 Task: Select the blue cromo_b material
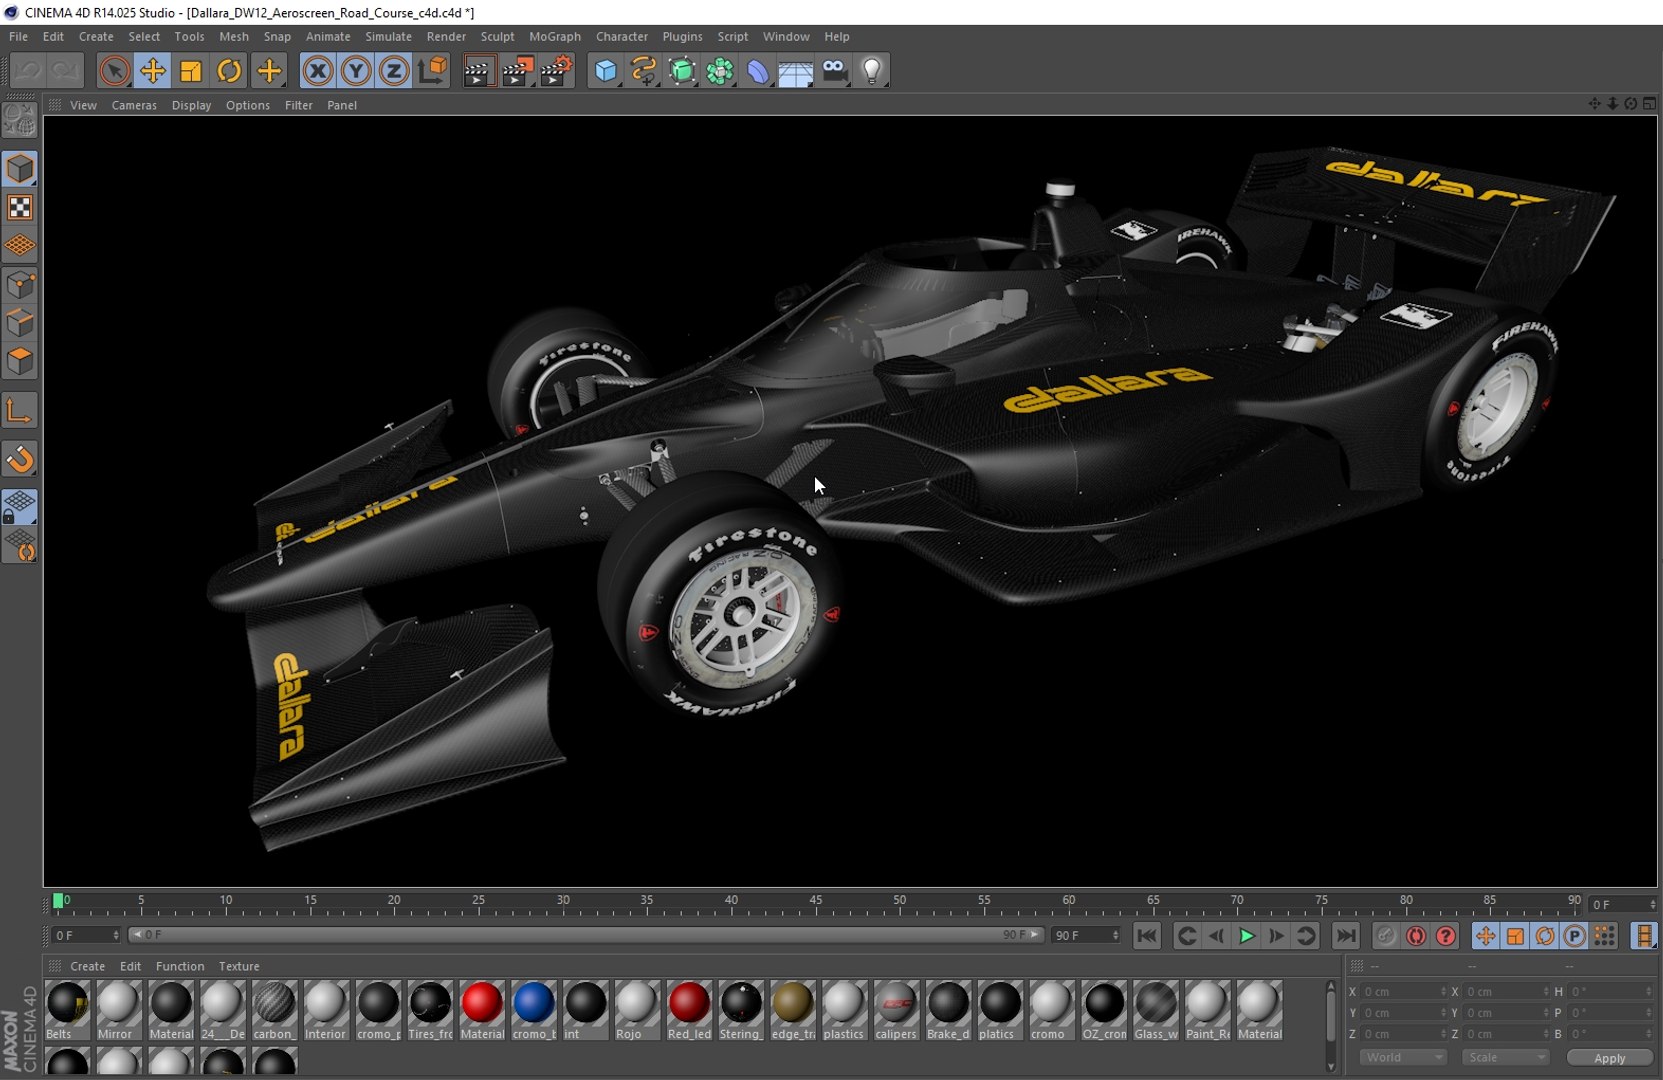[534, 1010]
